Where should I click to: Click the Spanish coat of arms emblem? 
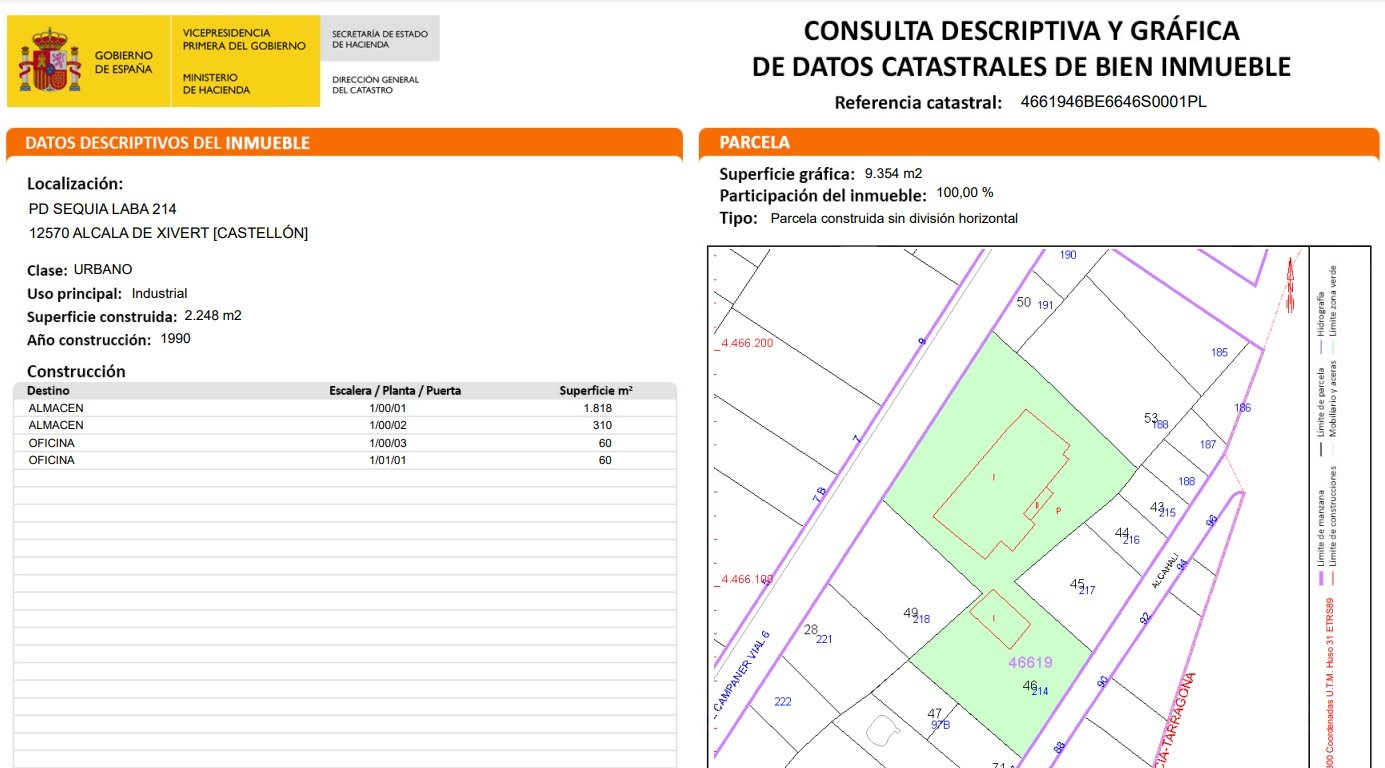pos(50,60)
